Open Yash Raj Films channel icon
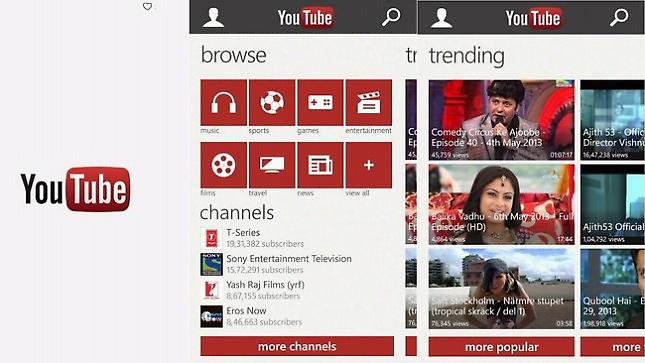 coord(211,290)
